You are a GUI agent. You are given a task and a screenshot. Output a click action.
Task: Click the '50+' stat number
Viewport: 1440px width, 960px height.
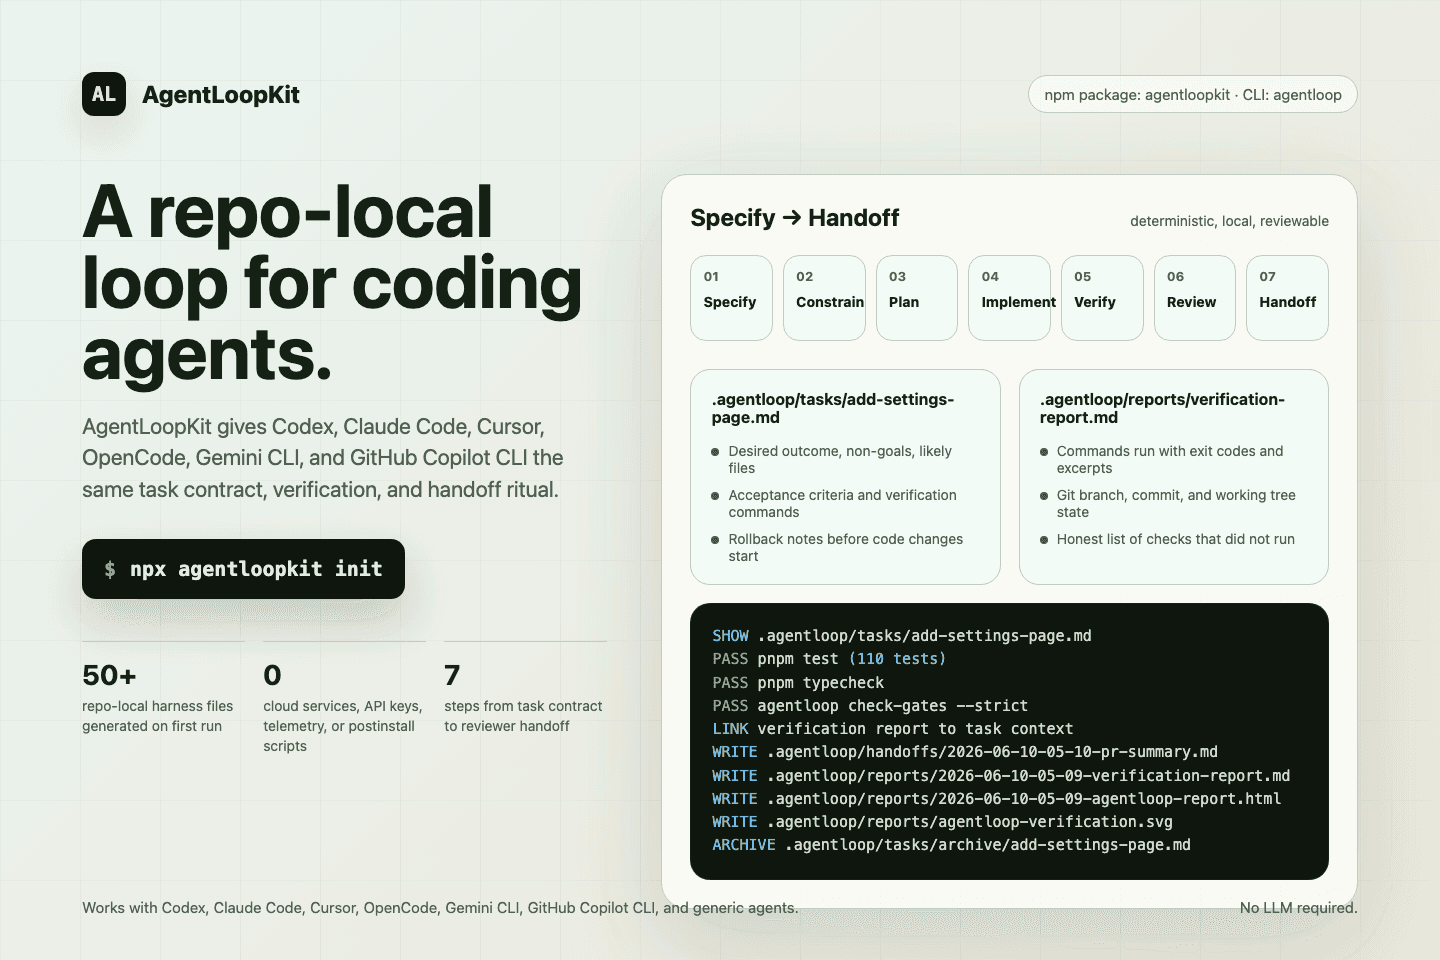pyautogui.click(x=109, y=676)
